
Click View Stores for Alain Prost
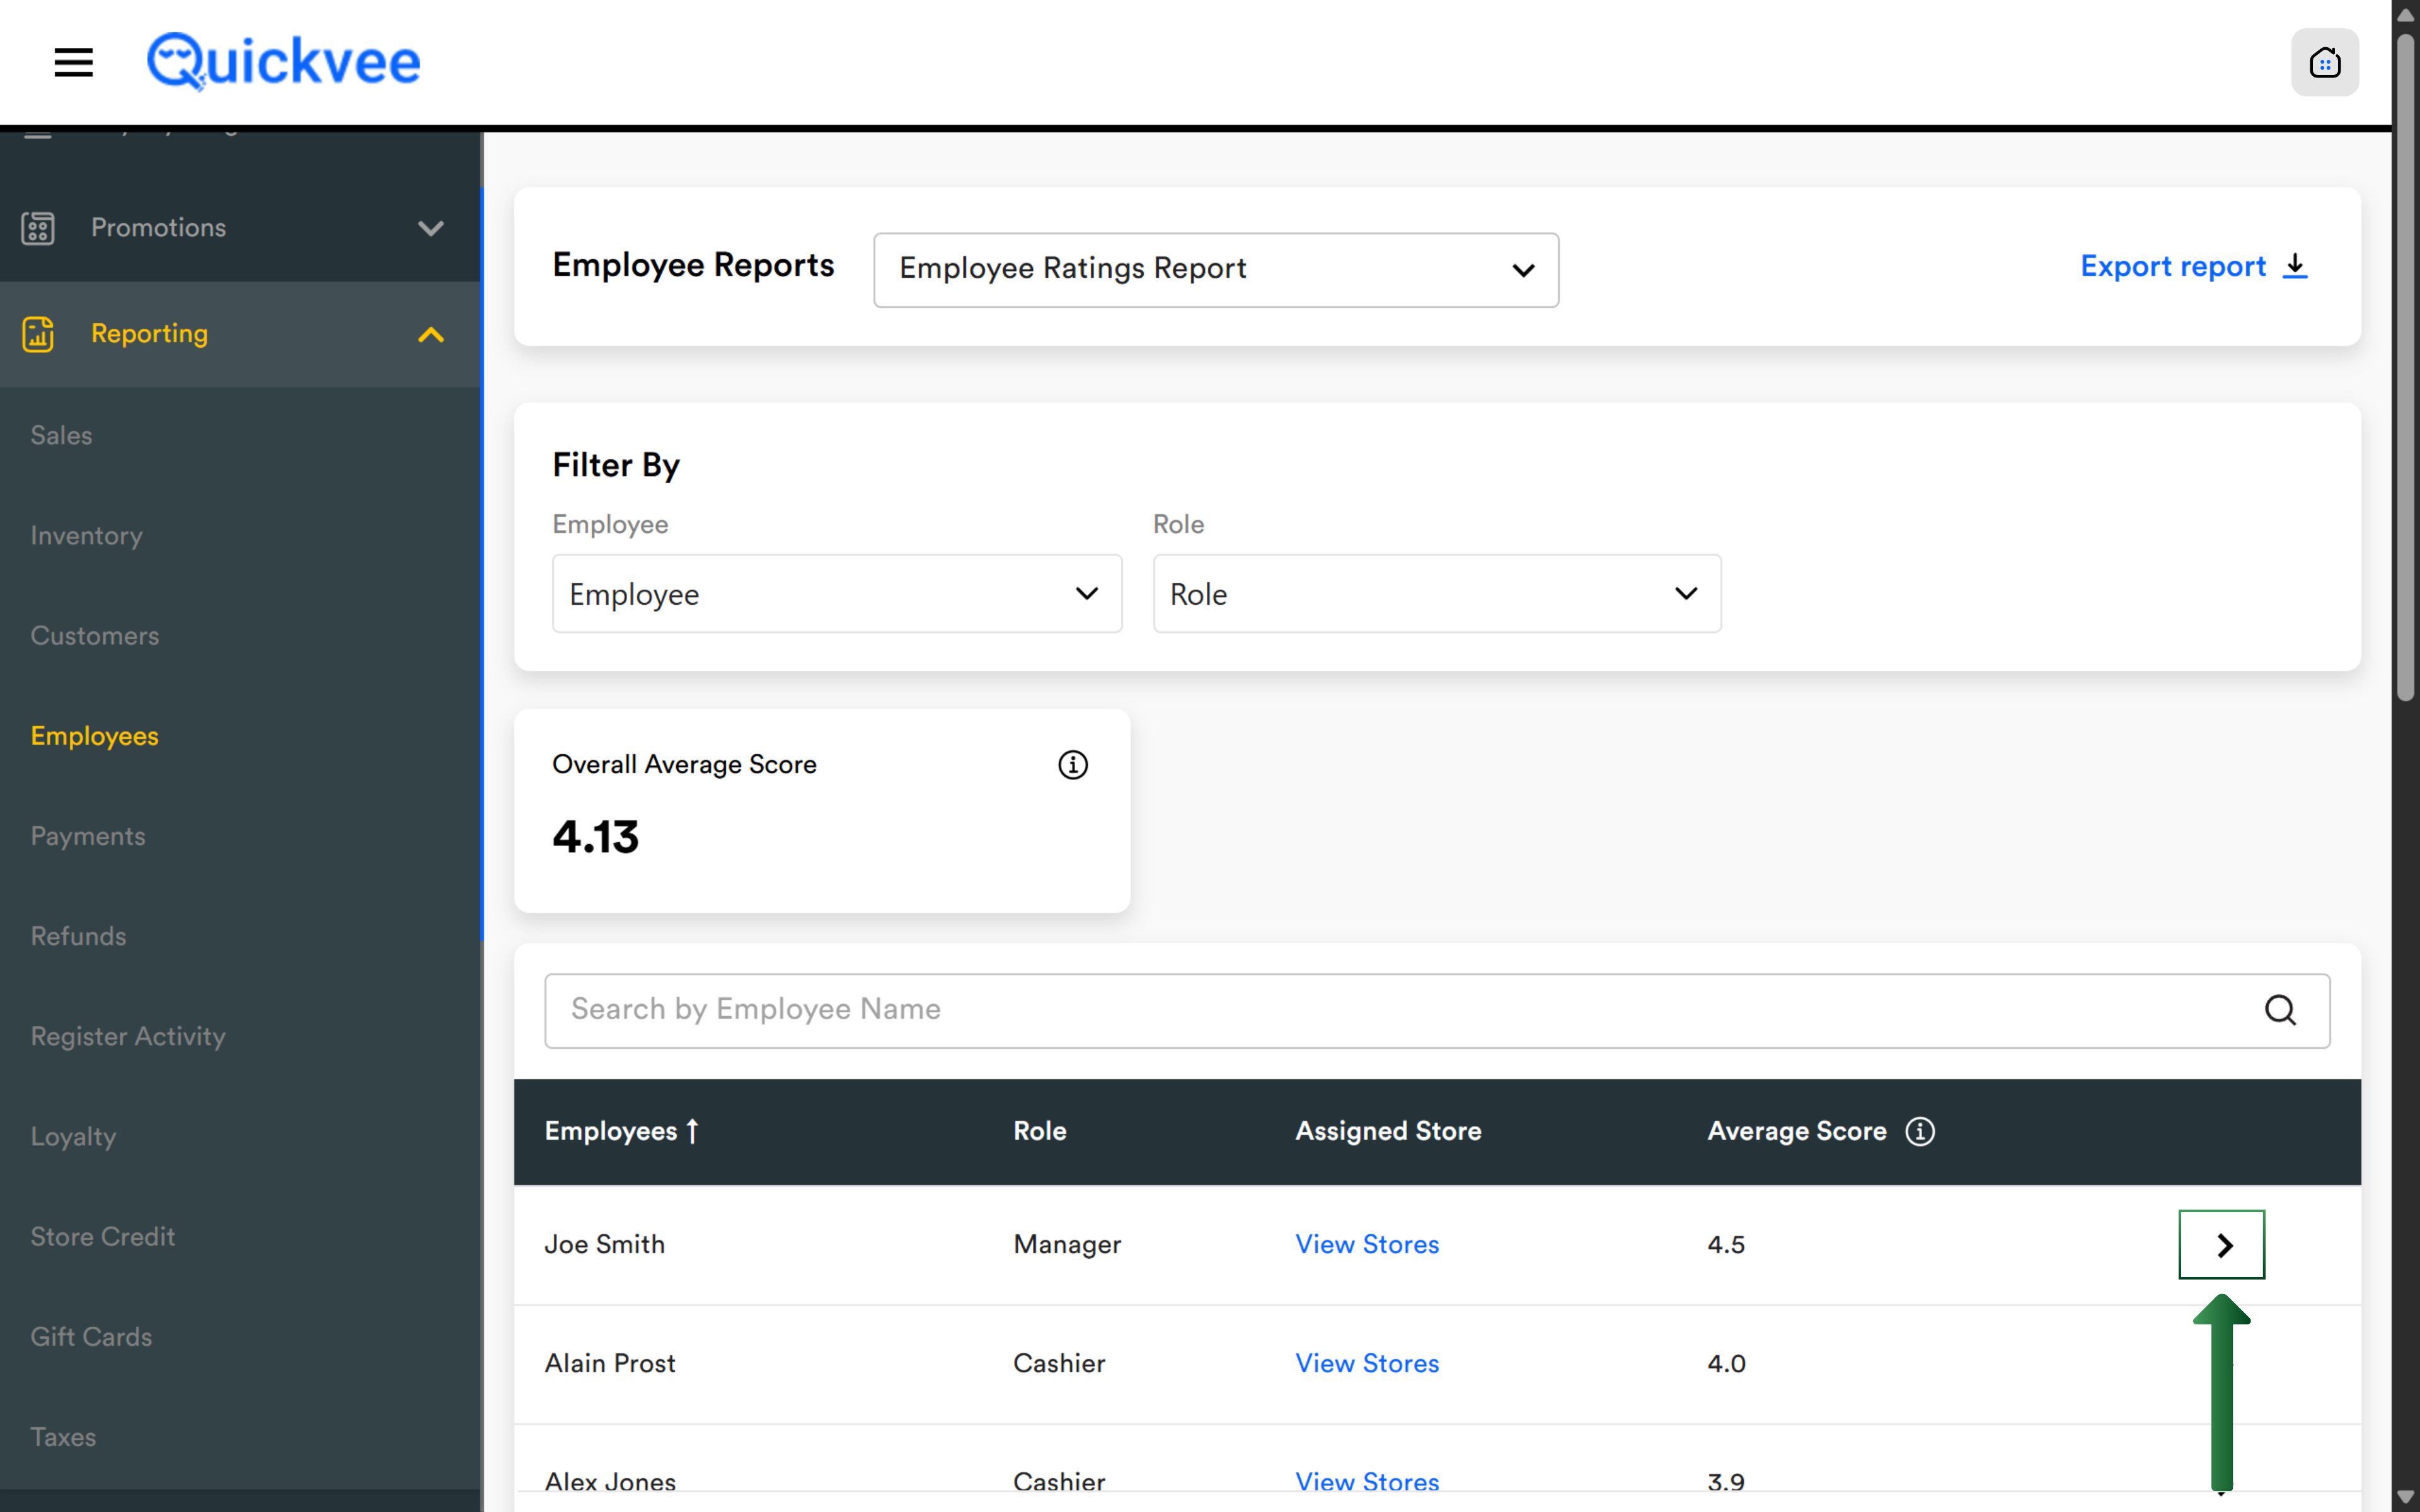click(1366, 1363)
